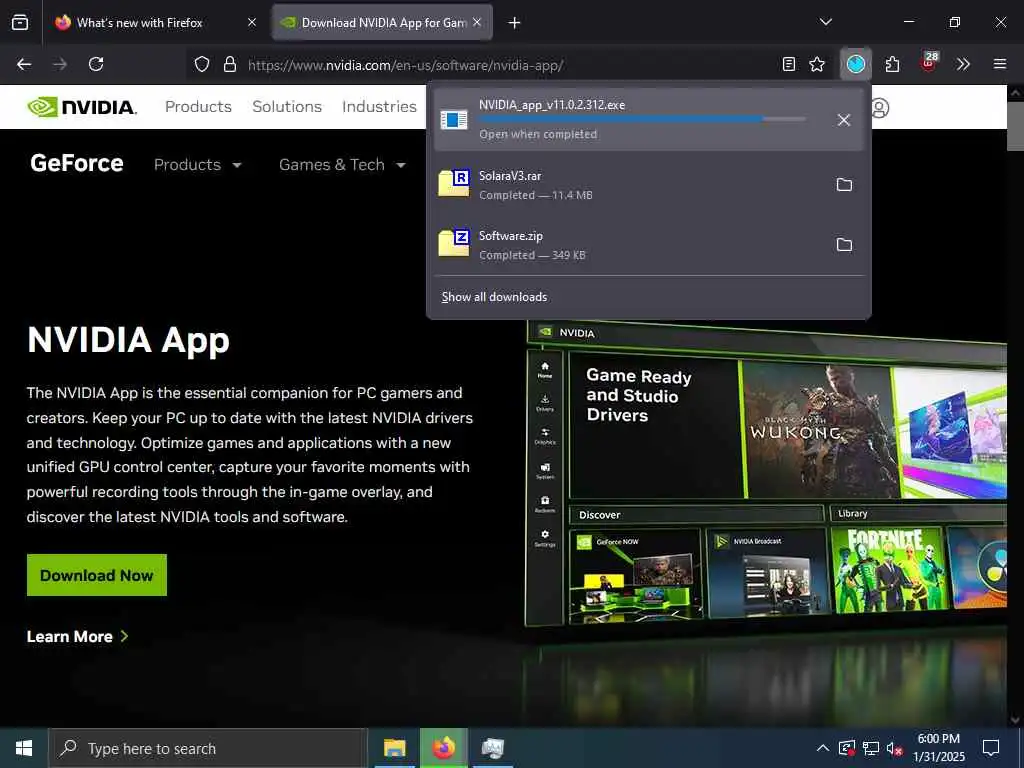Click the muted volume tray icon
The image size is (1024, 768).
(895, 748)
